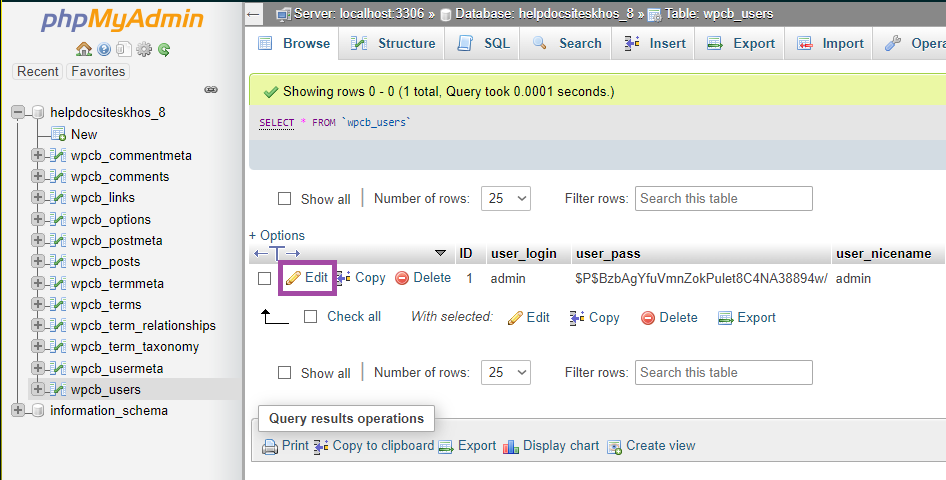This screenshot has width=946, height=480.
Task: Open the MySQL documentation page icon
Action: 124,49
